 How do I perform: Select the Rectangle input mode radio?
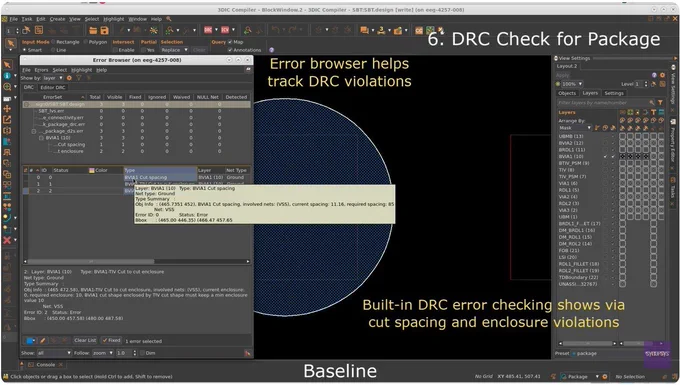[54, 42]
